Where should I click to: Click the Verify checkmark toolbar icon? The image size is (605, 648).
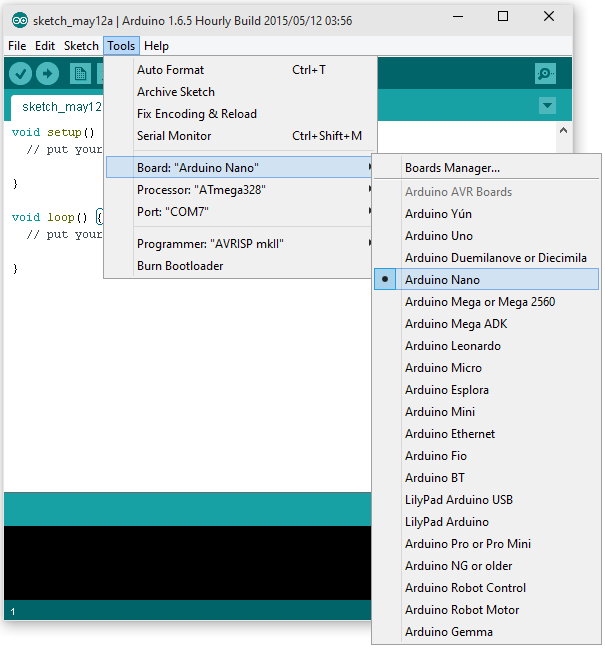(x=20, y=73)
